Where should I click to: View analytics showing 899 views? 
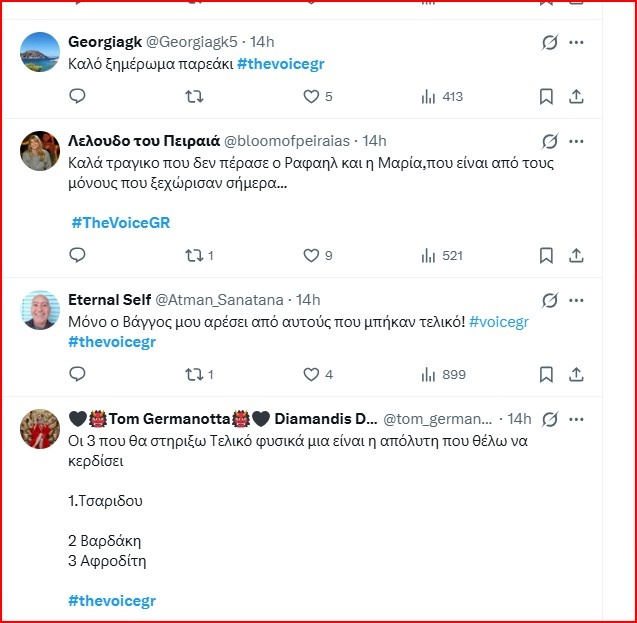pos(442,374)
